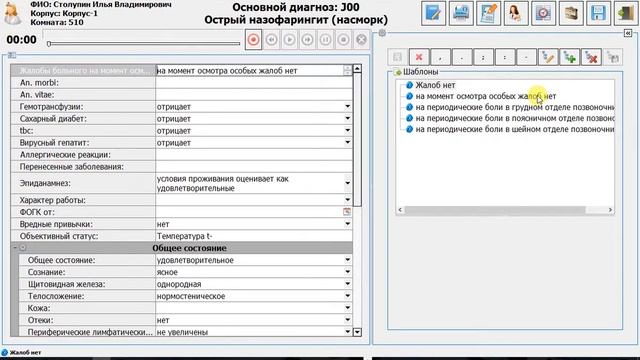Click the briefcase icon in top toolbar
Image resolution: width=640 pixels, height=360 pixels.
(571, 13)
